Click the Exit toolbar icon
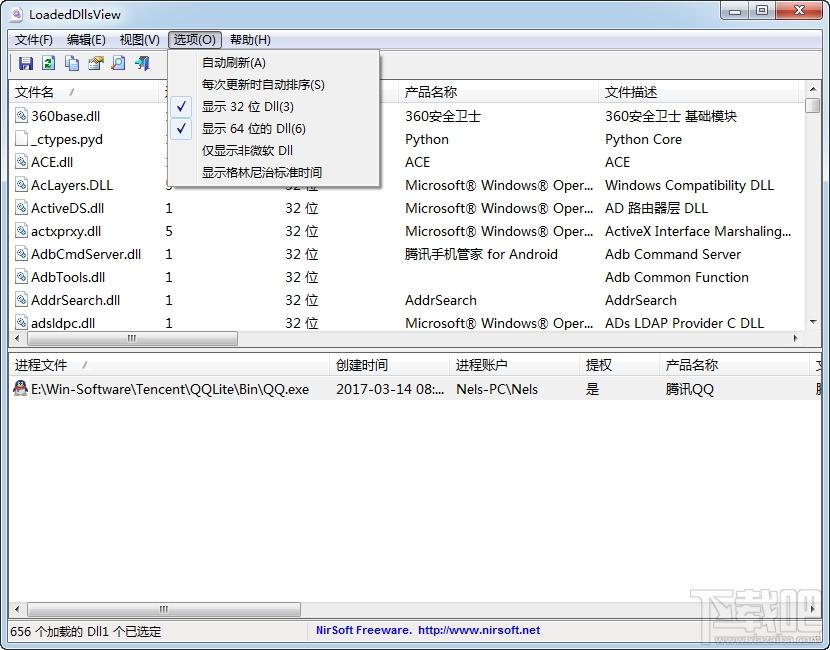 click(x=142, y=64)
